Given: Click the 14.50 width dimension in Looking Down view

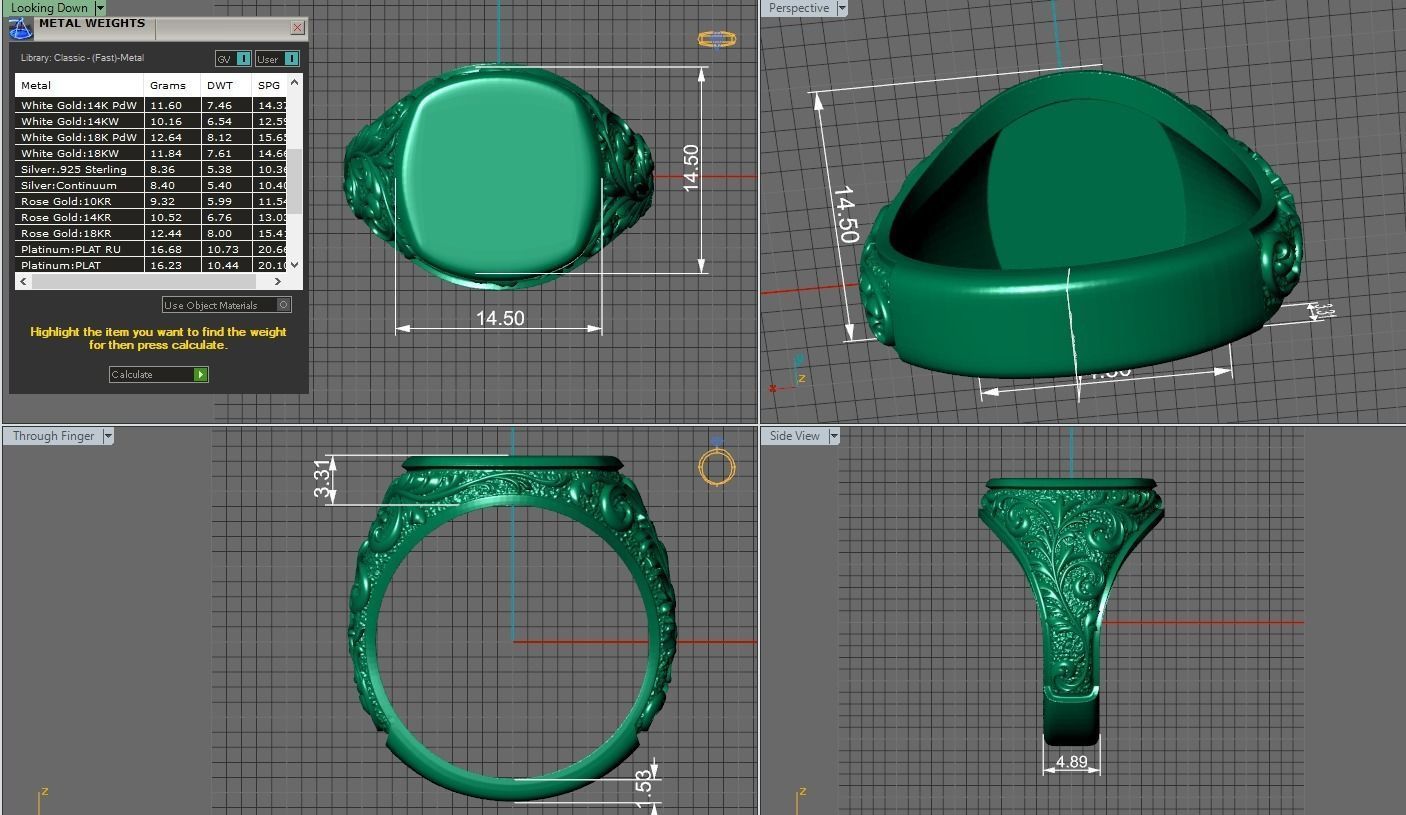Looking at the screenshot, I should 500,318.
